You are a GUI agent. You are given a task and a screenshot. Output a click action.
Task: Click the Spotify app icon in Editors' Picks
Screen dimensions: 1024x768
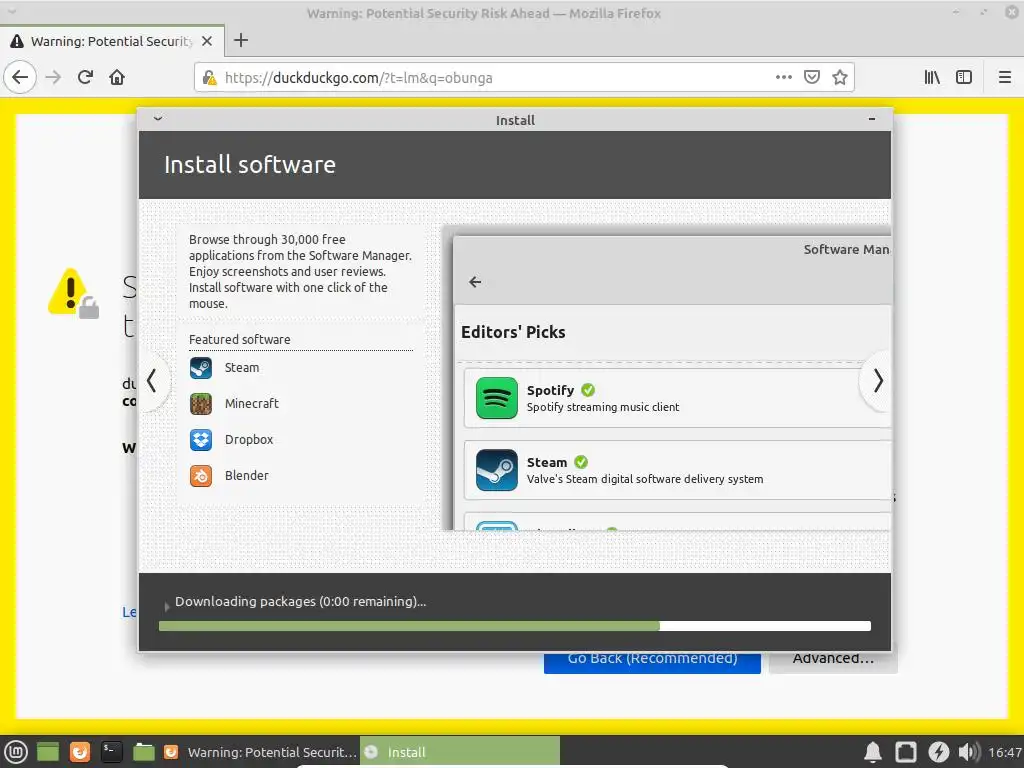tap(497, 398)
